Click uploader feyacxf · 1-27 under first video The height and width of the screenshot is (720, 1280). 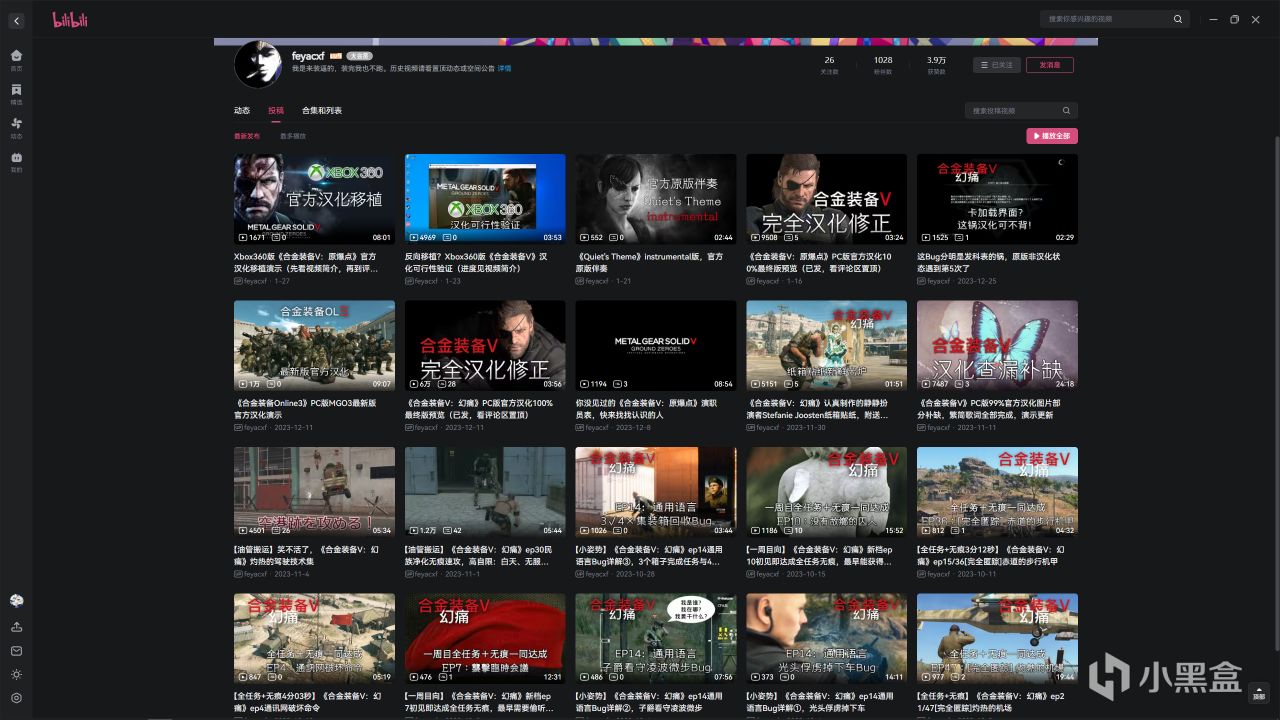point(261,281)
